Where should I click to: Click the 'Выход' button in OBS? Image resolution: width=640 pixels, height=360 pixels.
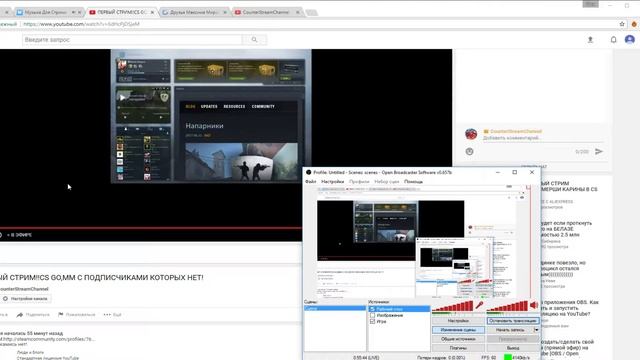click(513, 348)
